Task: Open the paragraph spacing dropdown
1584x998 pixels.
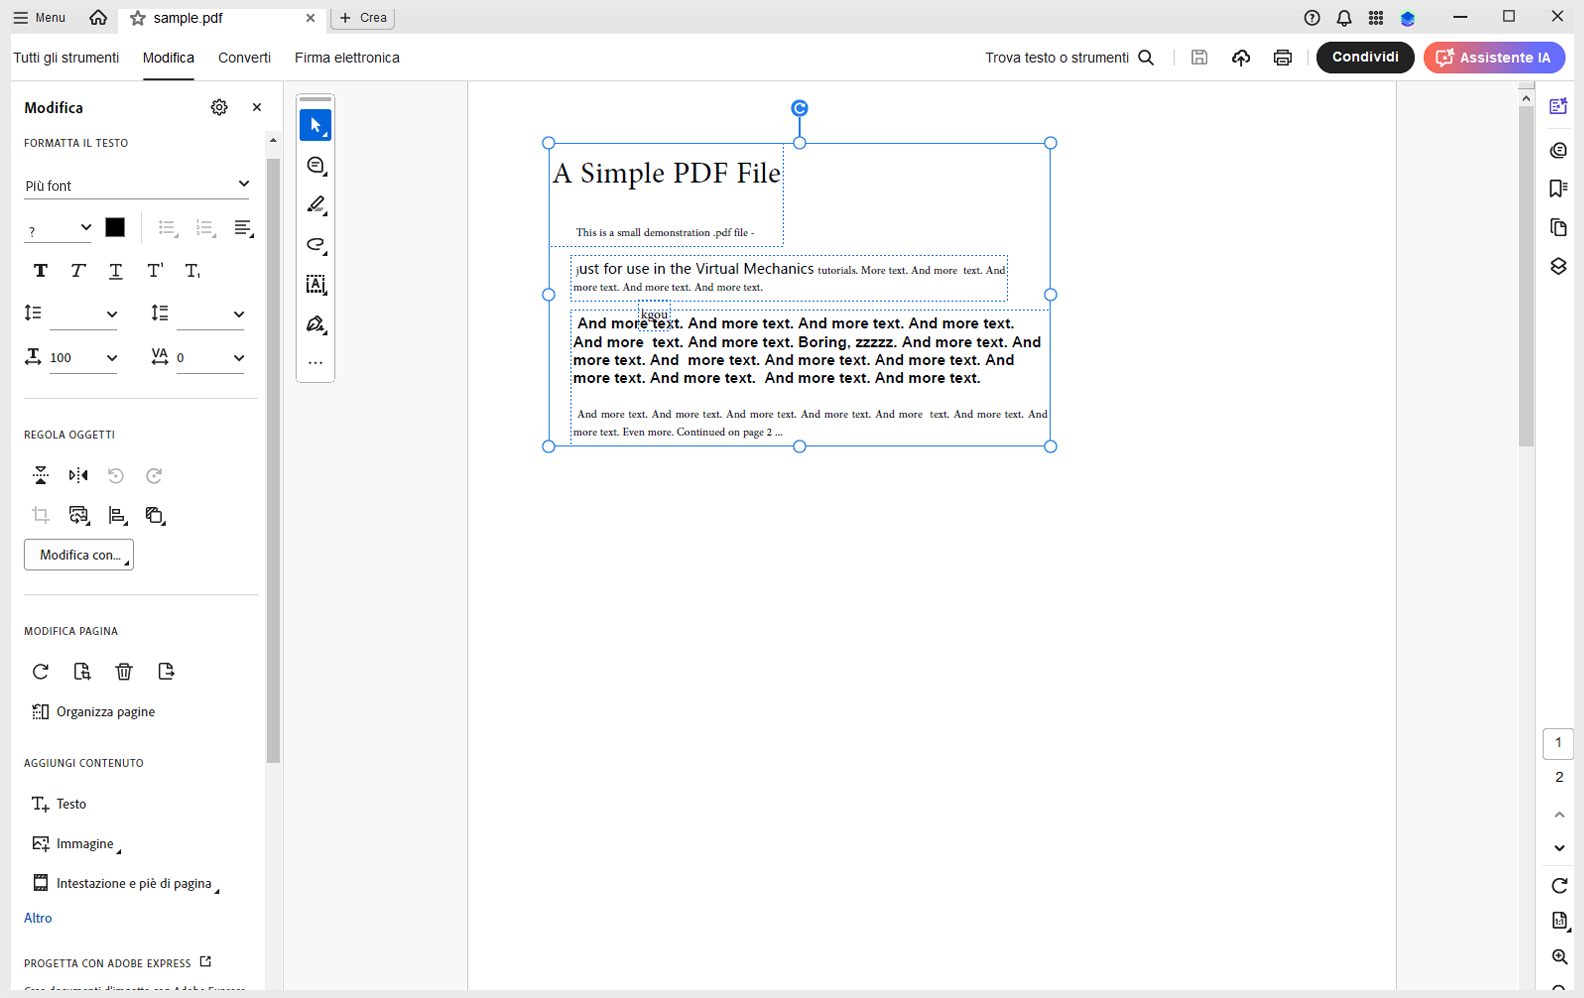Action: pyautogui.click(x=211, y=314)
